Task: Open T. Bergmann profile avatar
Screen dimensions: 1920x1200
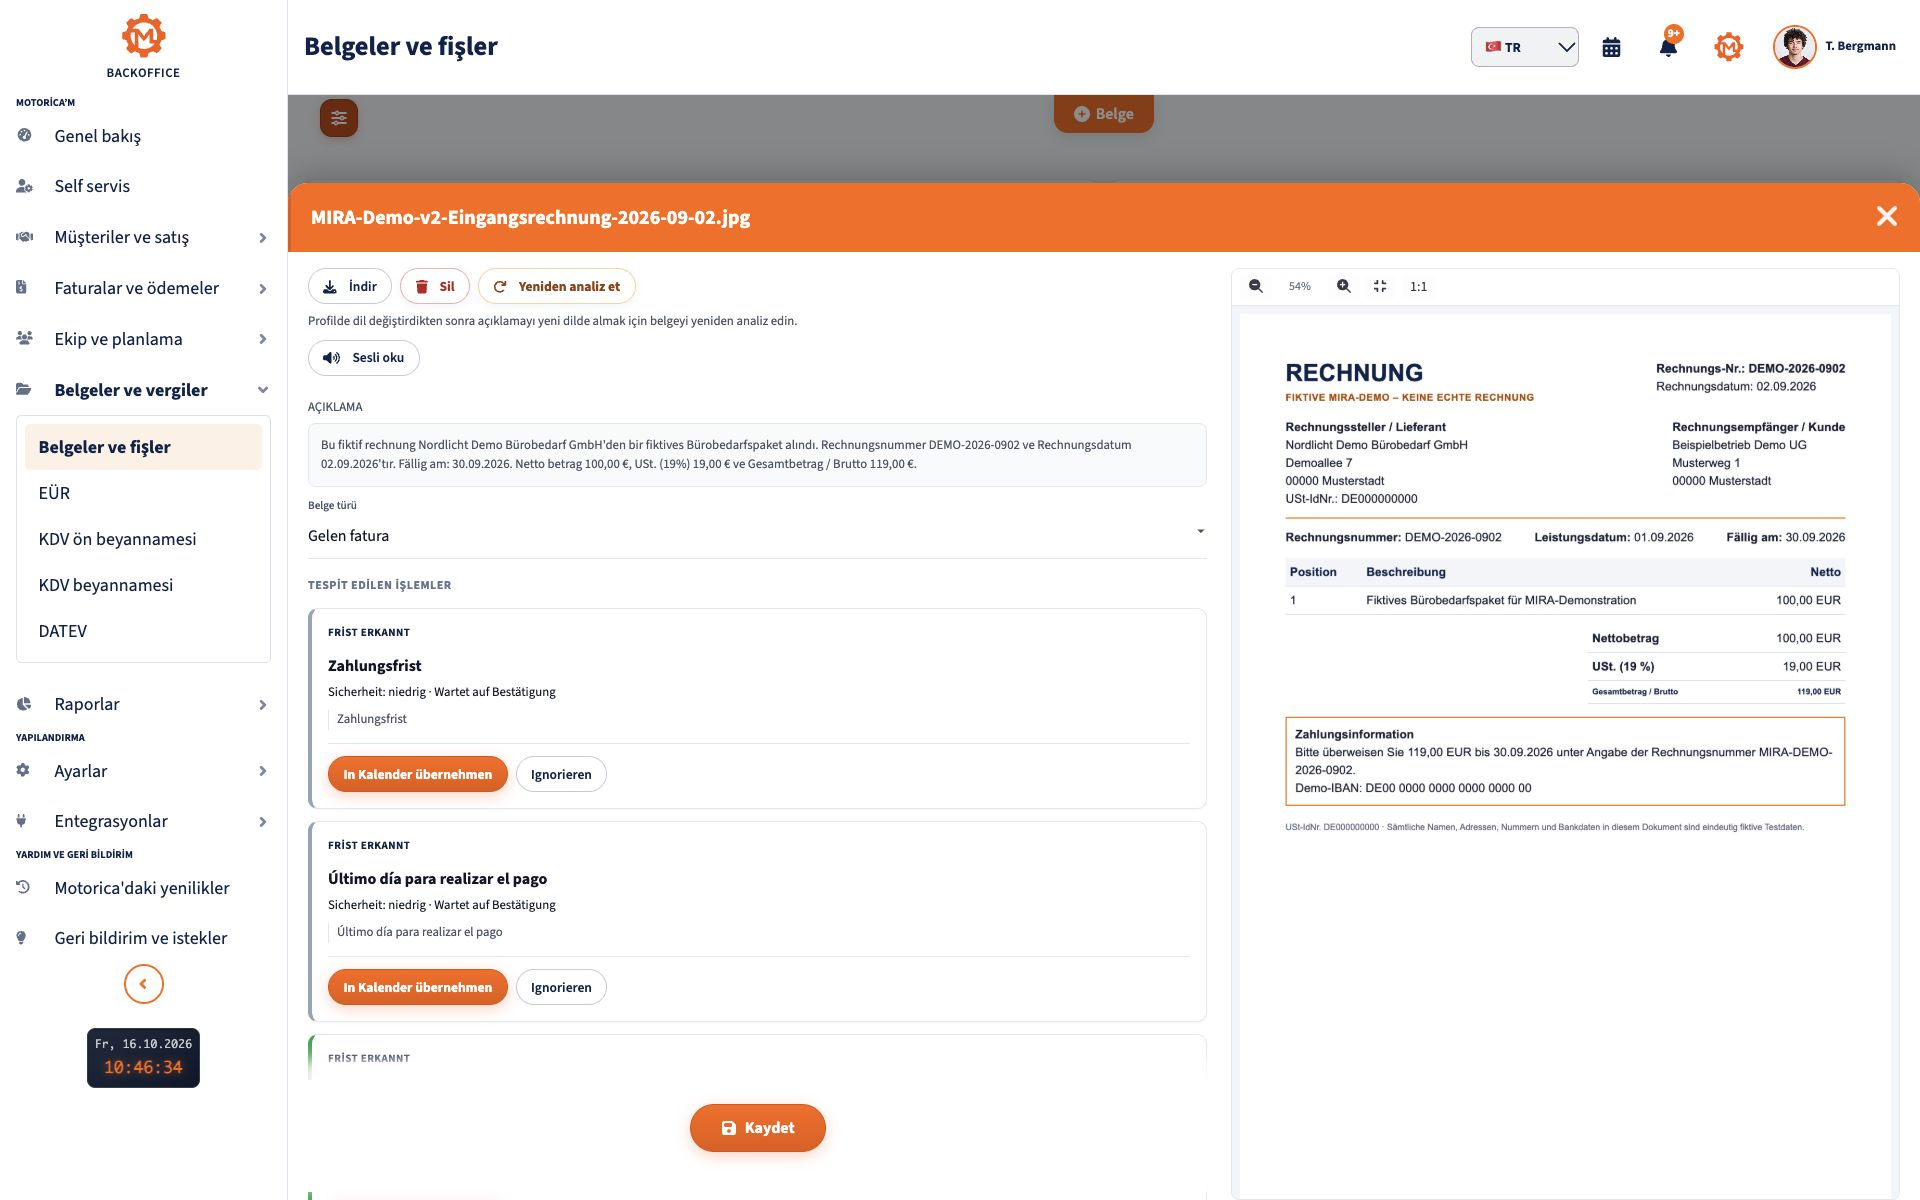Action: coord(1794,47)
